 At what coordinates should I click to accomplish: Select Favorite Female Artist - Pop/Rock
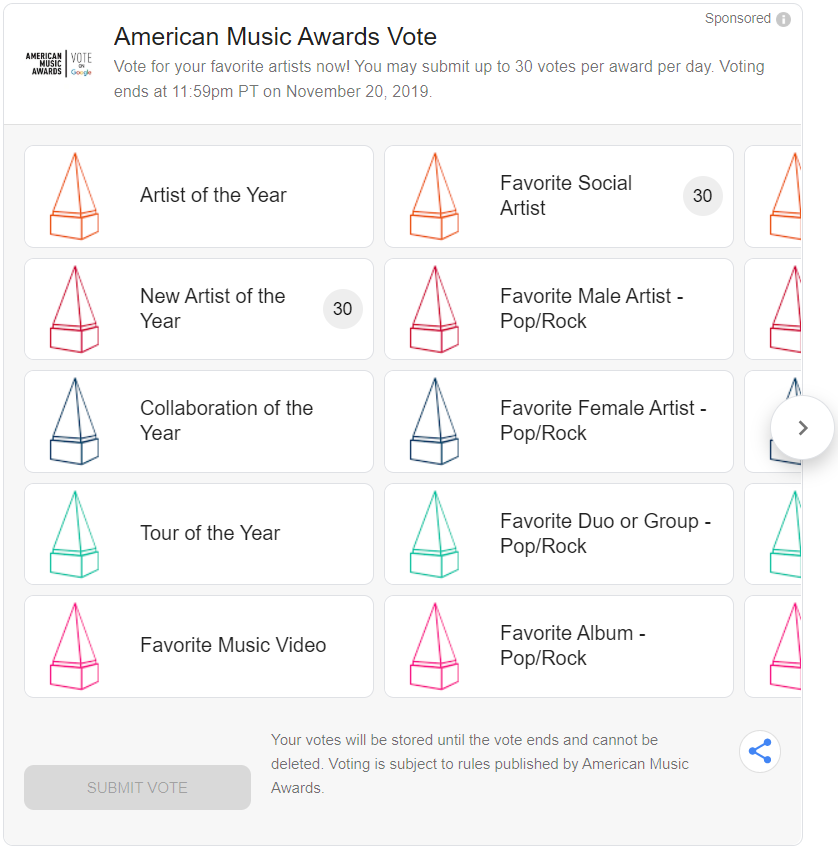pyautogui.click(x=603, y=421)
